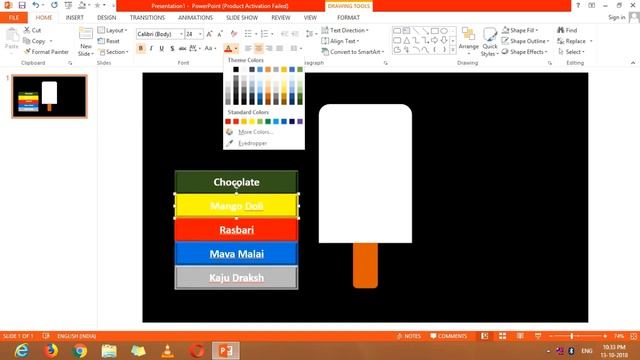Open the FILE tab
This screenshot has height=360, width=640.
click(x=14, y=18)
